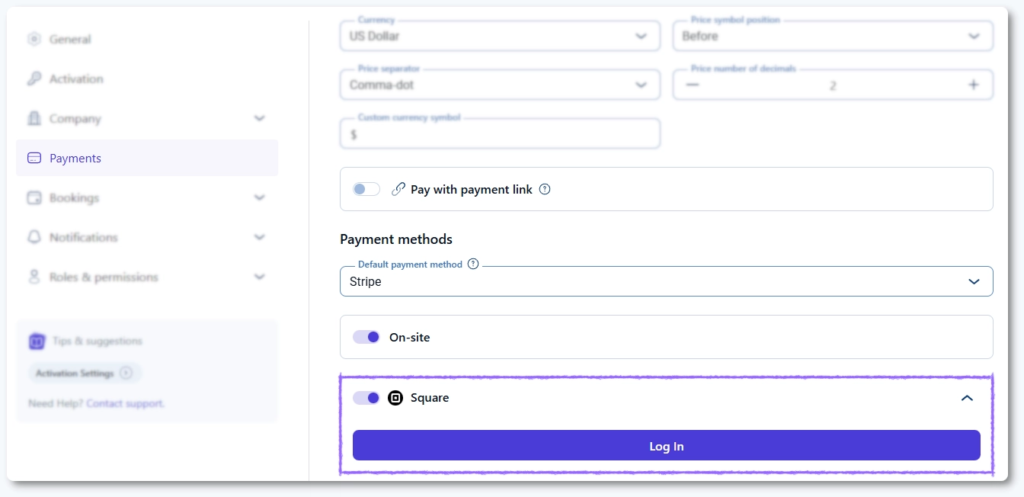Screen dimensions: 1024x497
Task: Follow the Contact support link
Action: (125, 403)
